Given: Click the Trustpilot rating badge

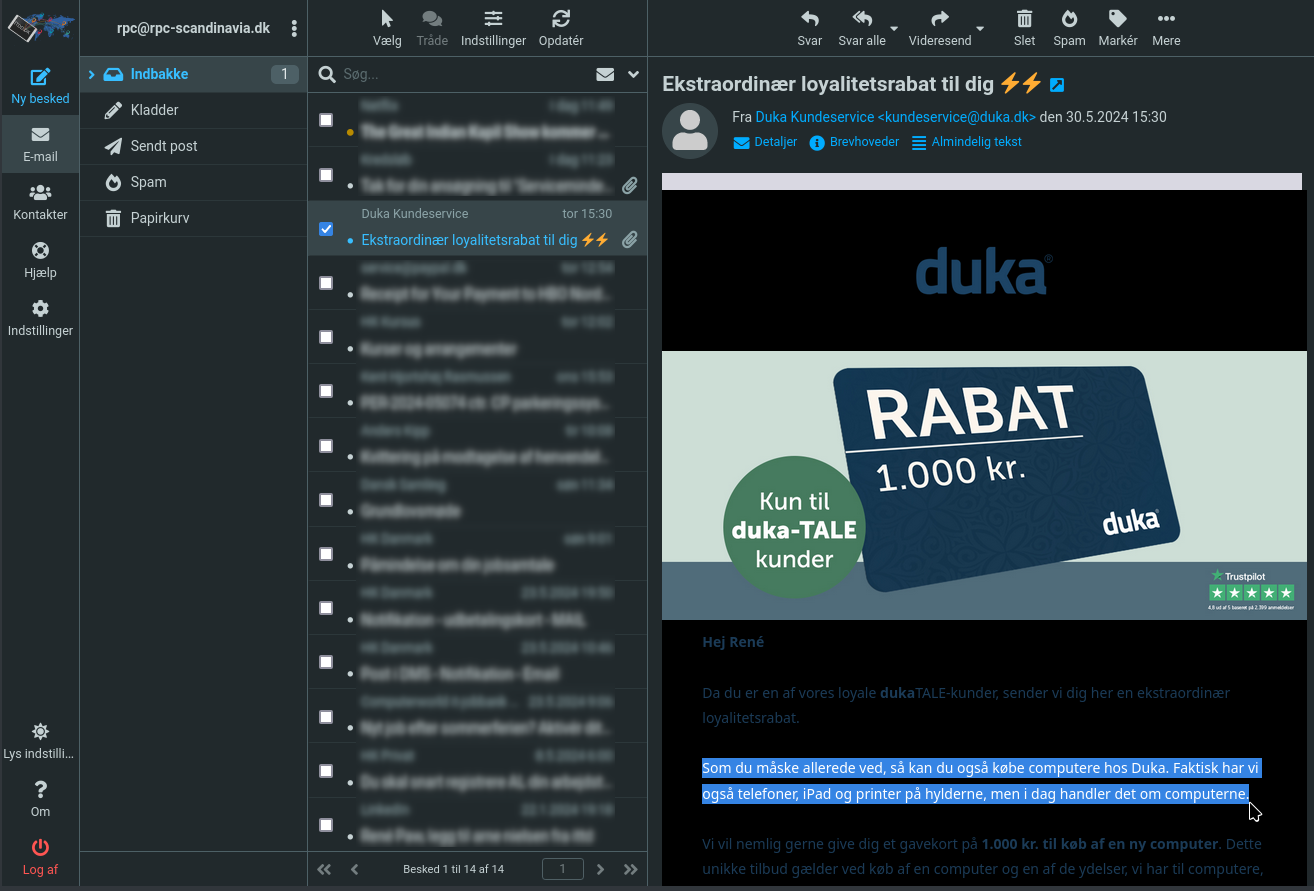Looking at the screenshot, I should click(1251, 590).
